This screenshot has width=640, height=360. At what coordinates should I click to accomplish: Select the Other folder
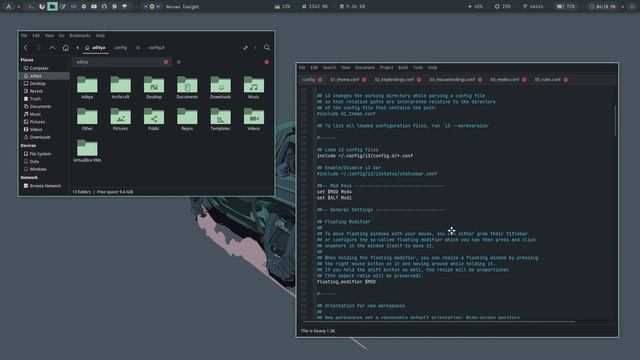click(87, 119)
